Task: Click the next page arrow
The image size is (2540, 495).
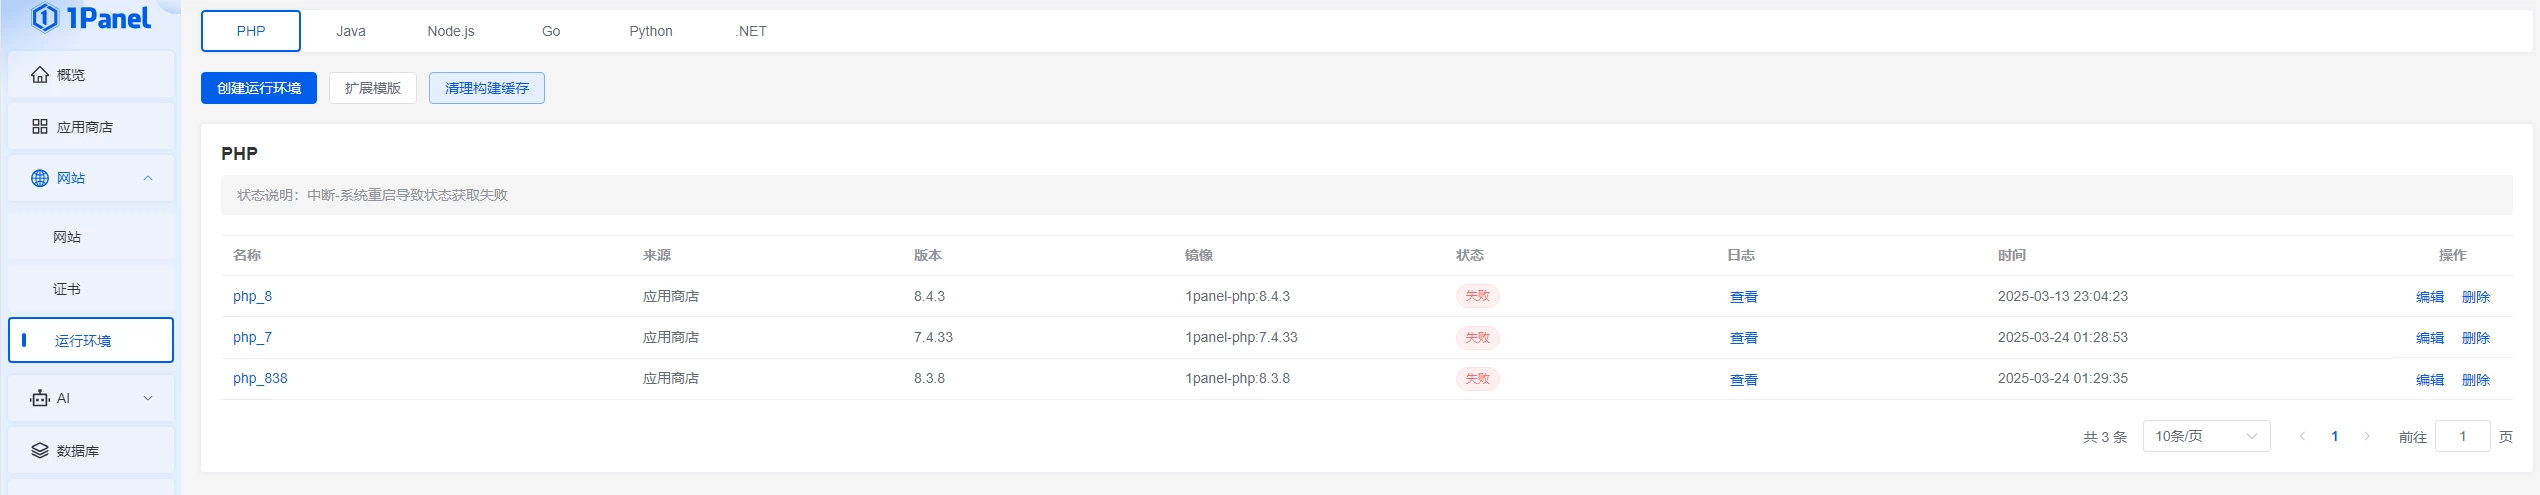Action: 2366,436
